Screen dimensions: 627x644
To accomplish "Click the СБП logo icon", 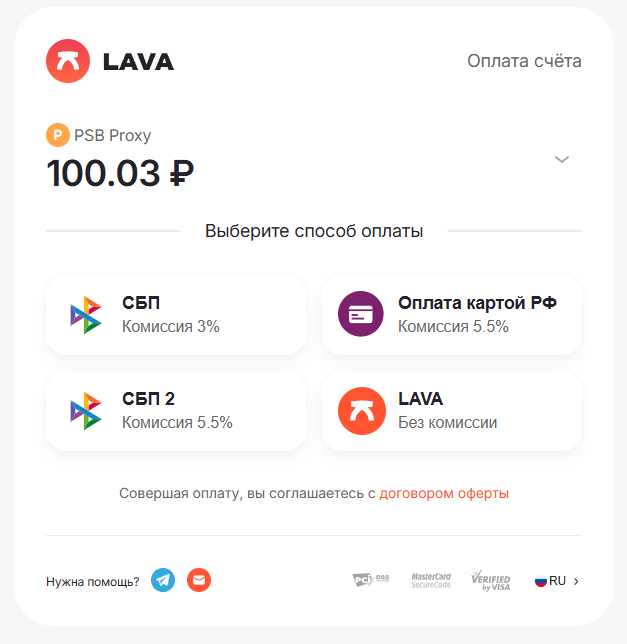I will point(85,315).
